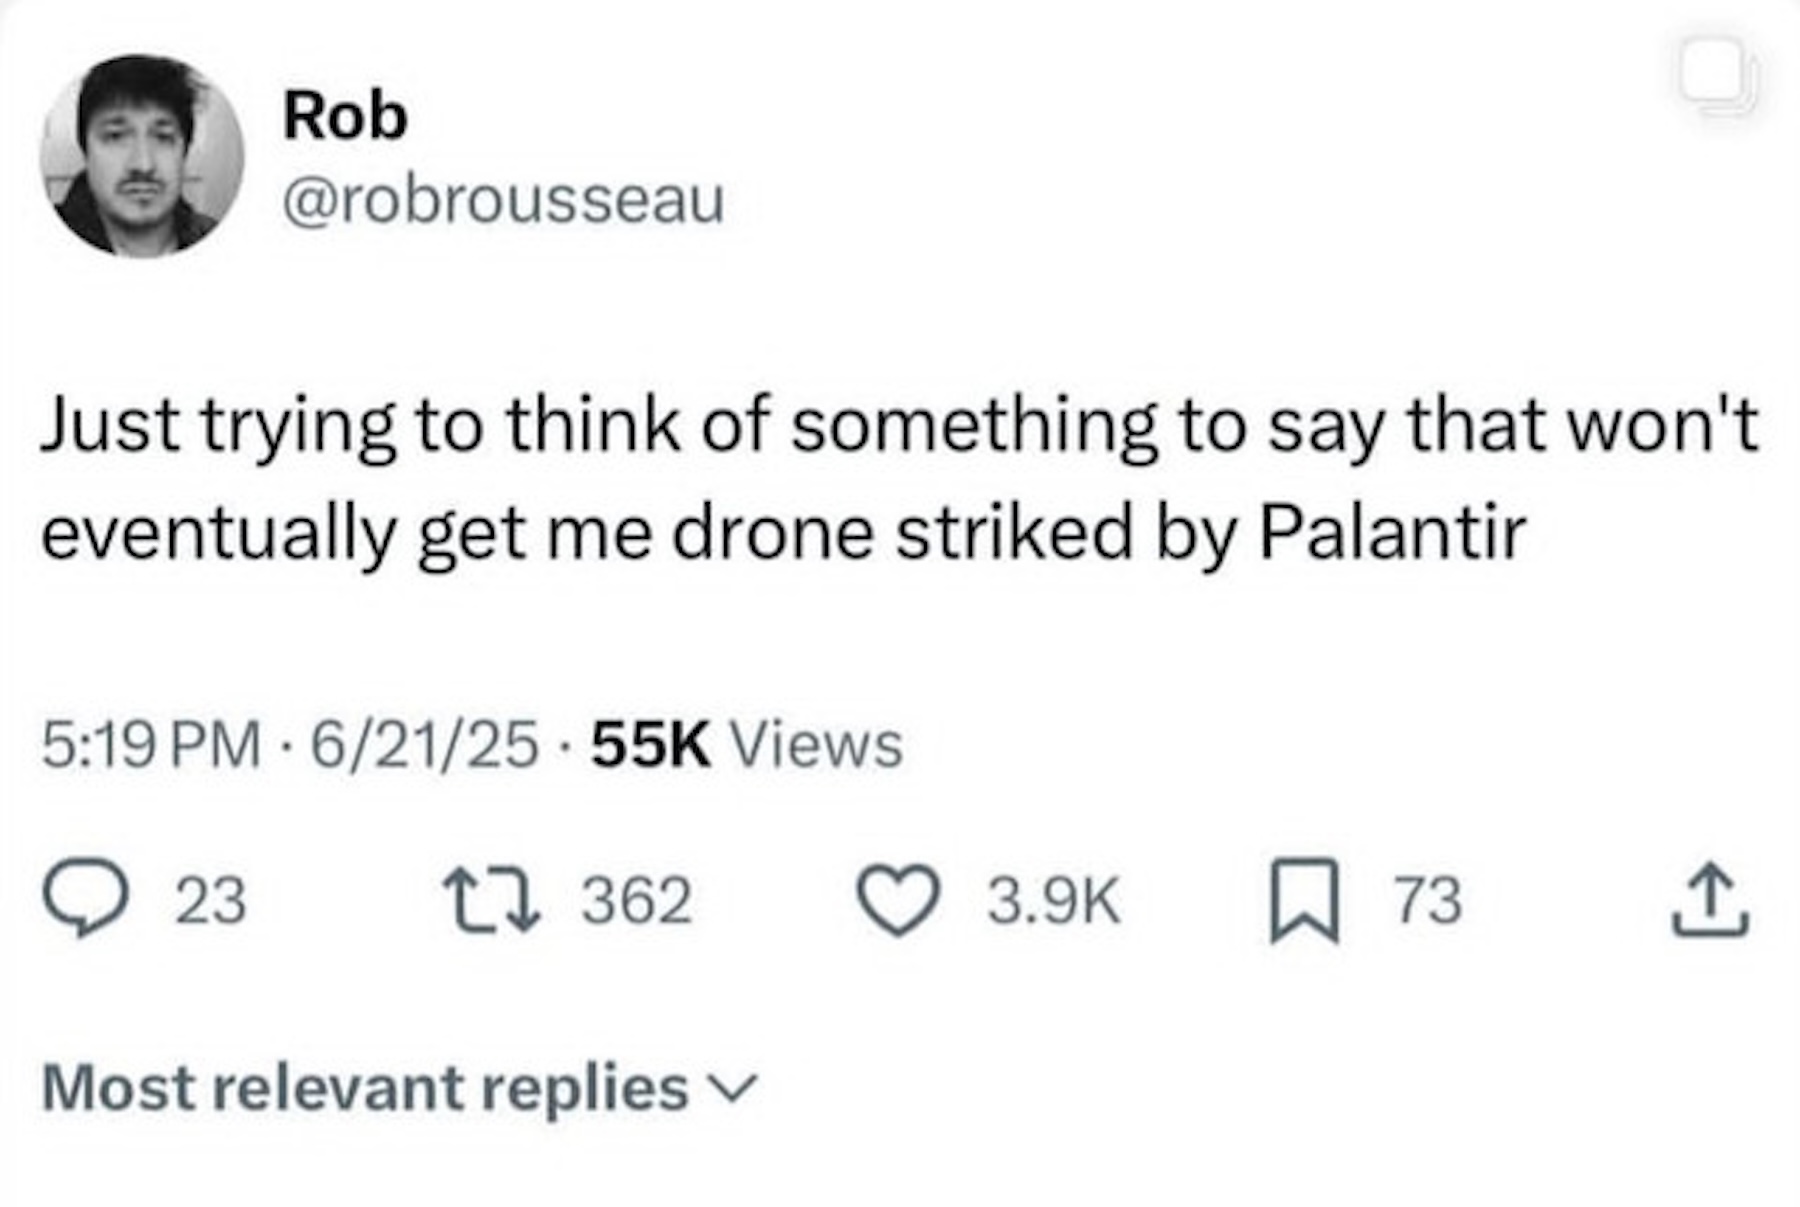Click the 6/21/25 date
The height and width of the screenshot is (1207, 1800).
pos(424,745)
